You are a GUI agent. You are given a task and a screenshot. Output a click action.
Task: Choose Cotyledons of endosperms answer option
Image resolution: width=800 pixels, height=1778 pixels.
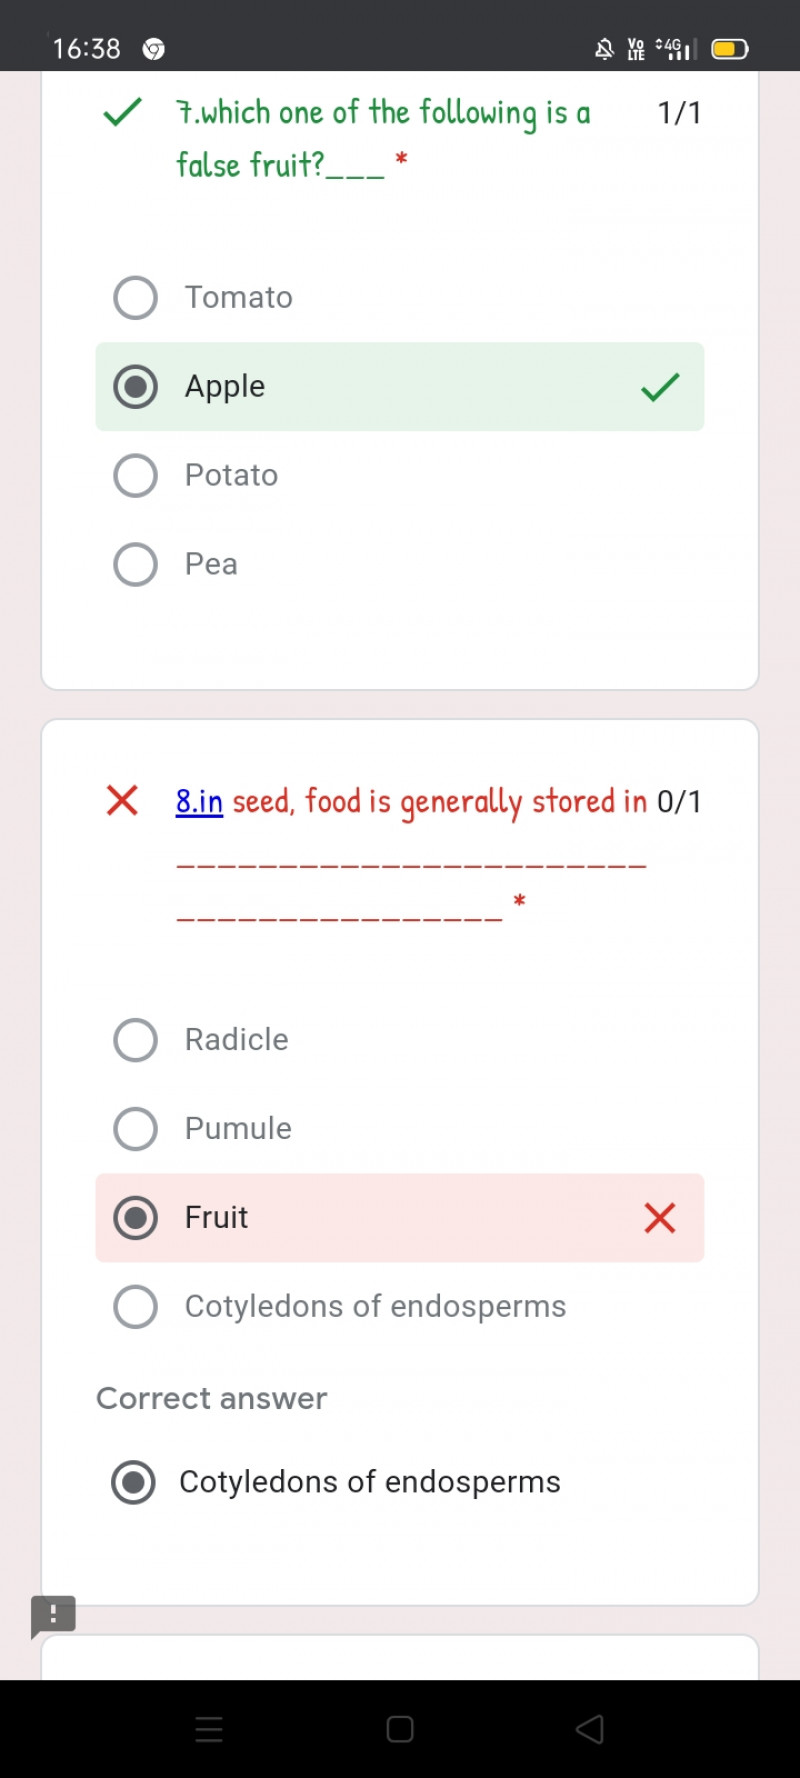click(136, 1307)
